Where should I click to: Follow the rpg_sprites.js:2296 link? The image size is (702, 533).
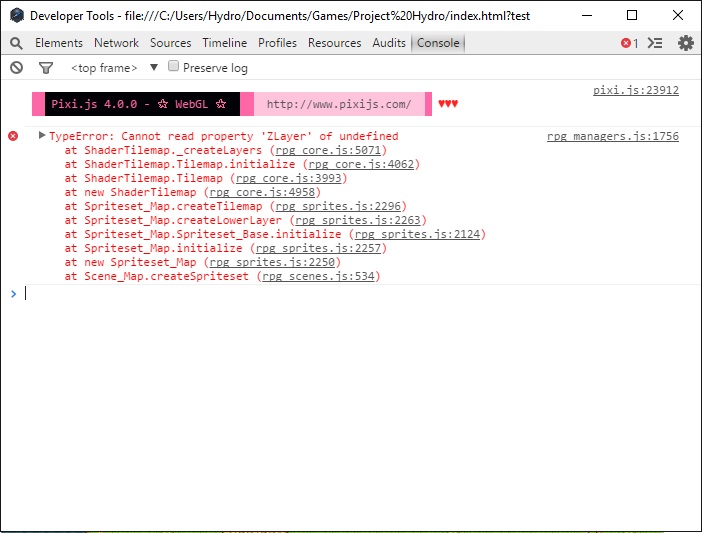coord(338,206)
